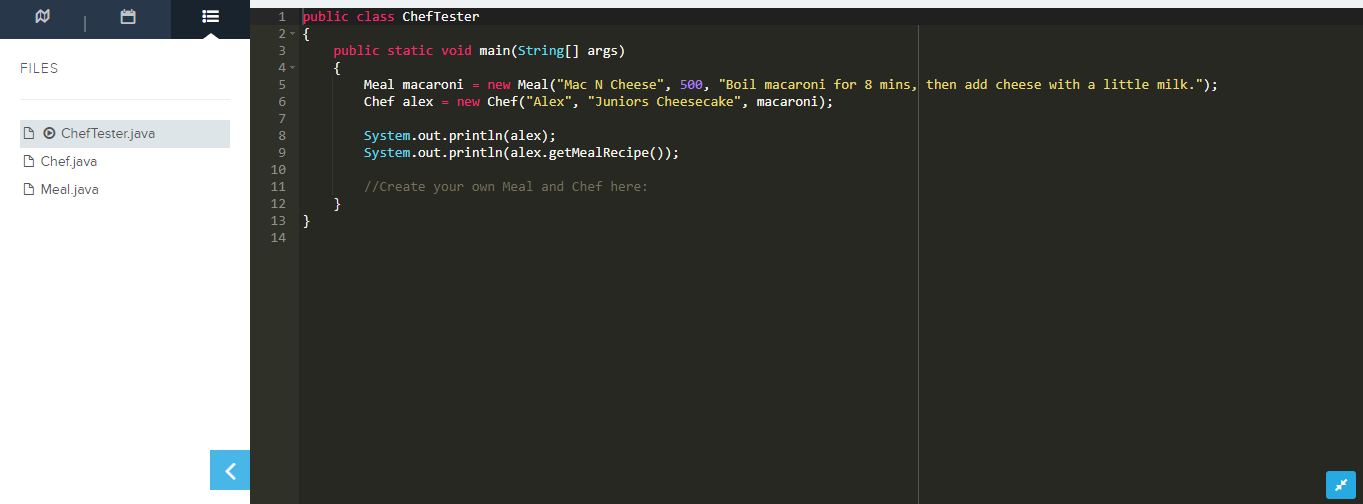Exit fullscreen using the blue shrink-arrows icon
Viewport: 1363px width, 504px height.
tap(1340, 484)
